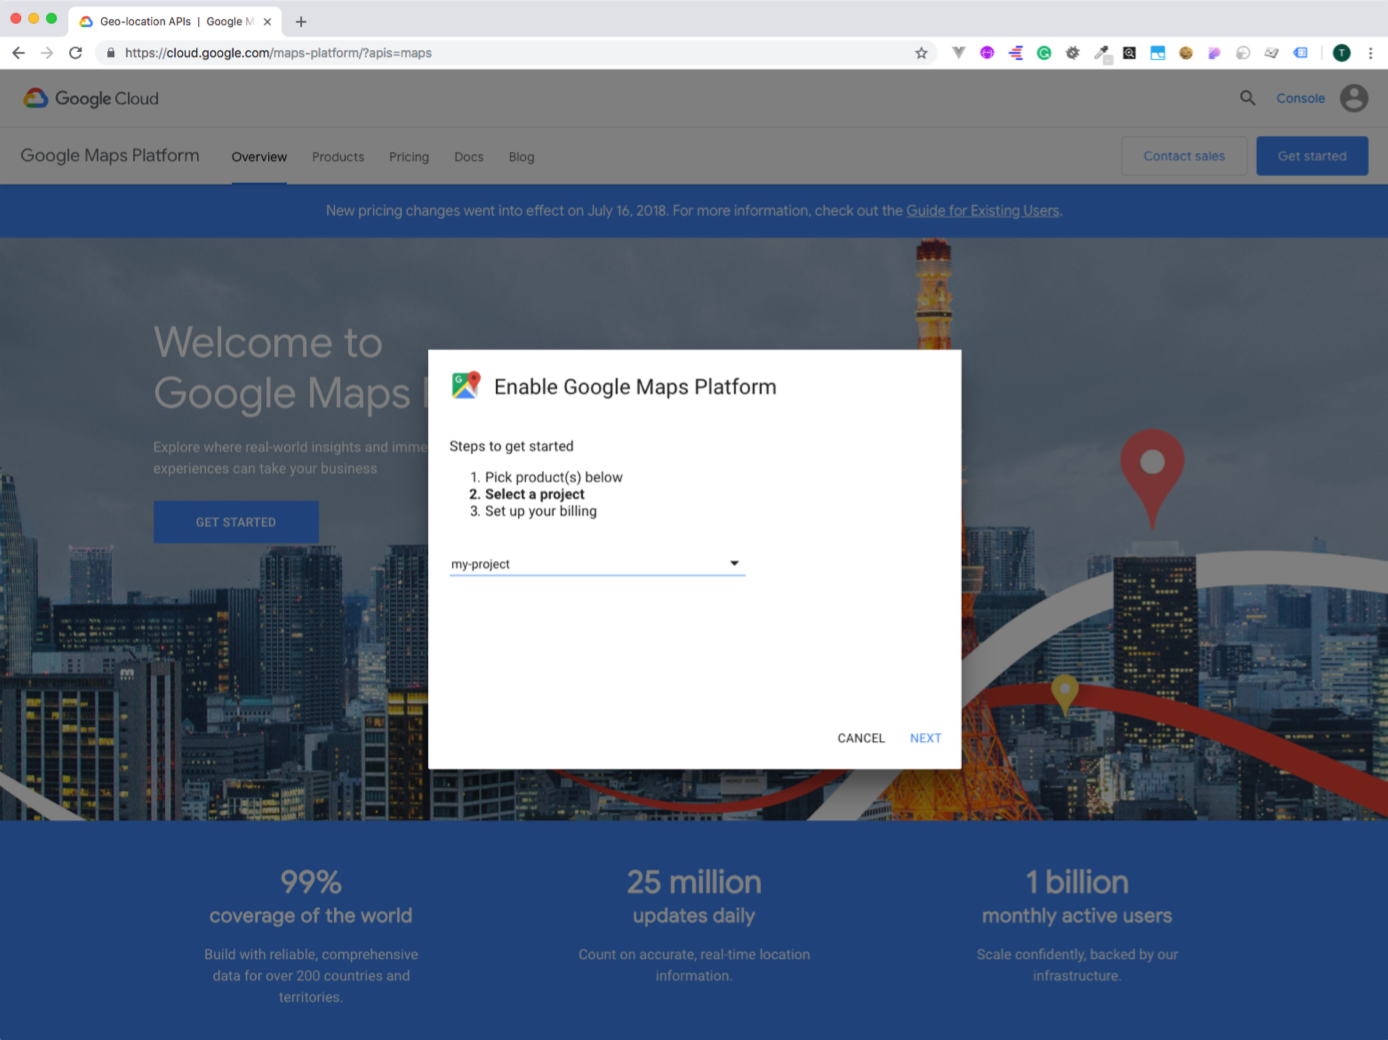The height and width of the screenshot is (1040, 1388).
Task: Click the Google account avatar icon
Action: click(x=1354, y=98)
